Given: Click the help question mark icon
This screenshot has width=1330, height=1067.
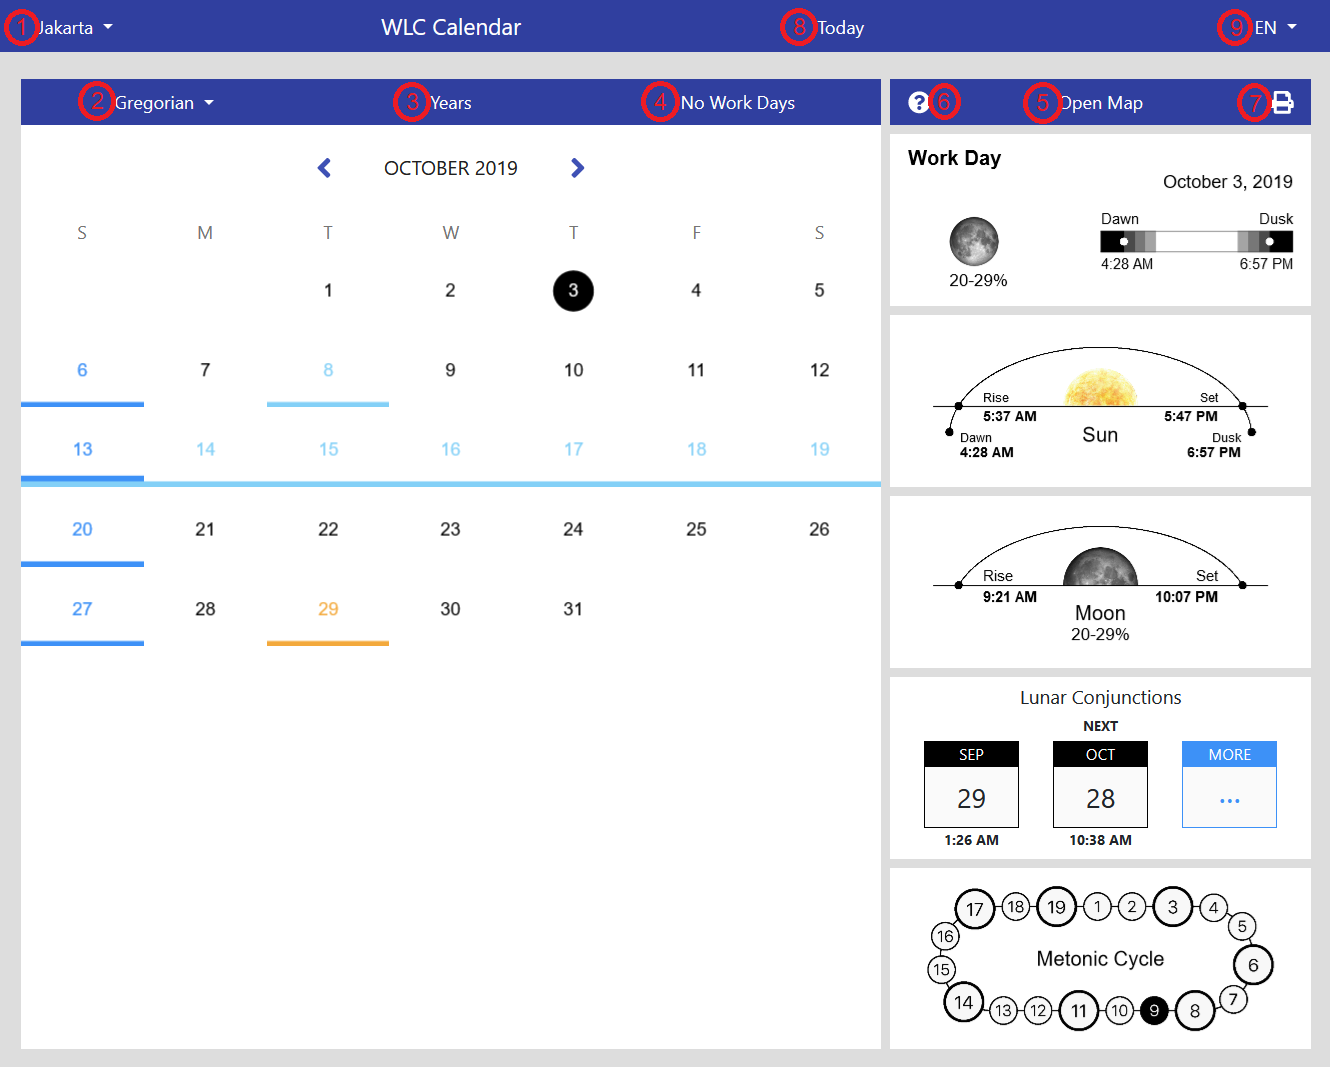Looking at the screenshot, I should click(918, 101).
